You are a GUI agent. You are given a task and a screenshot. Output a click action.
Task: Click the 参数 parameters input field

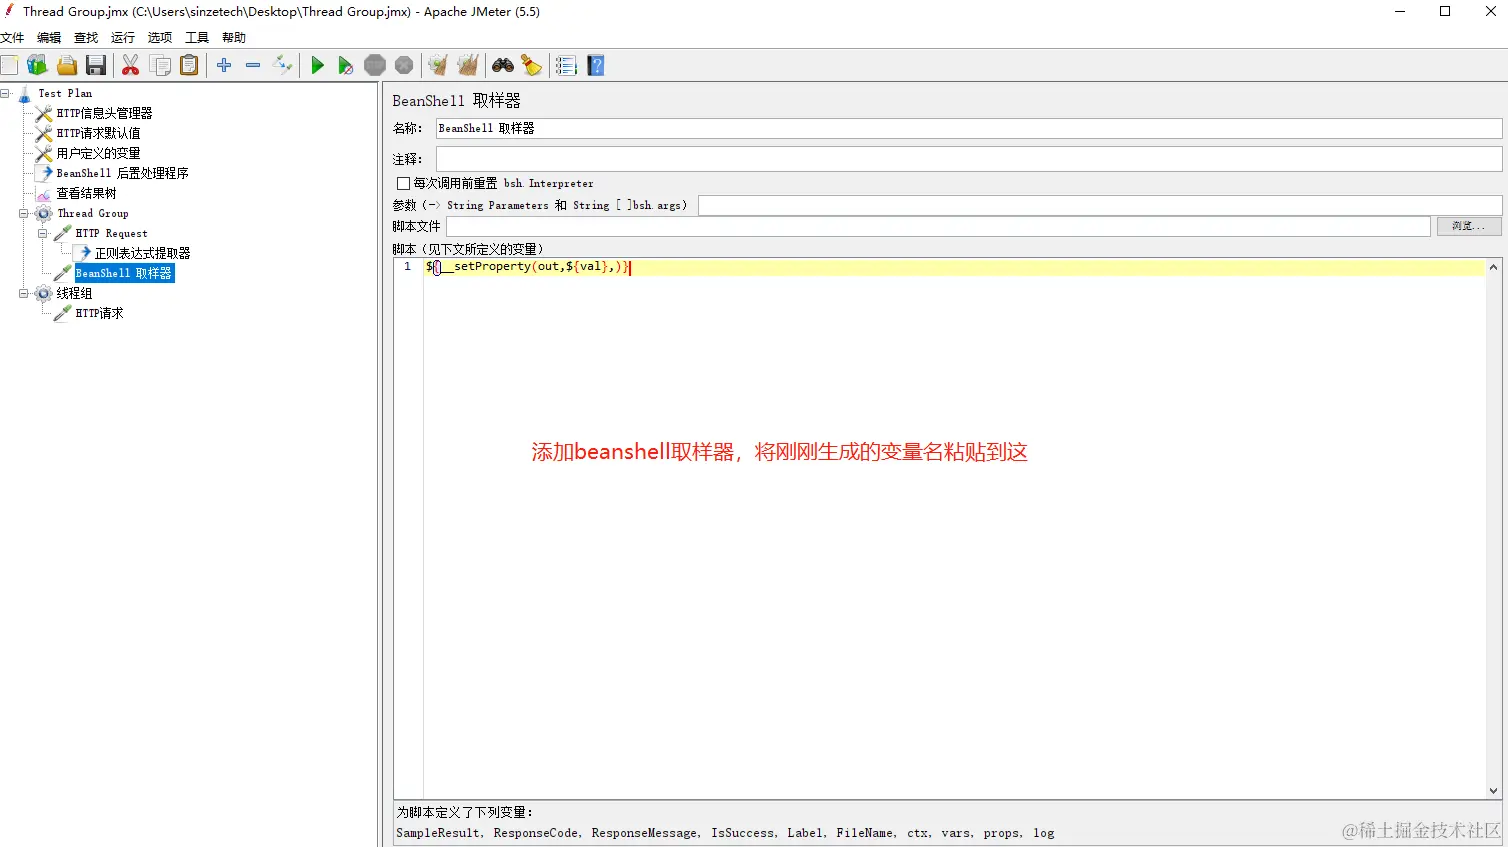[x=1100, y=205]
